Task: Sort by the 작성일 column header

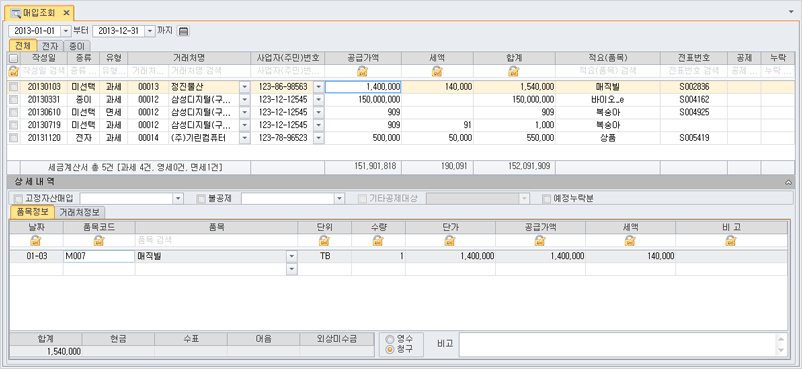Action: click(43, 58)
